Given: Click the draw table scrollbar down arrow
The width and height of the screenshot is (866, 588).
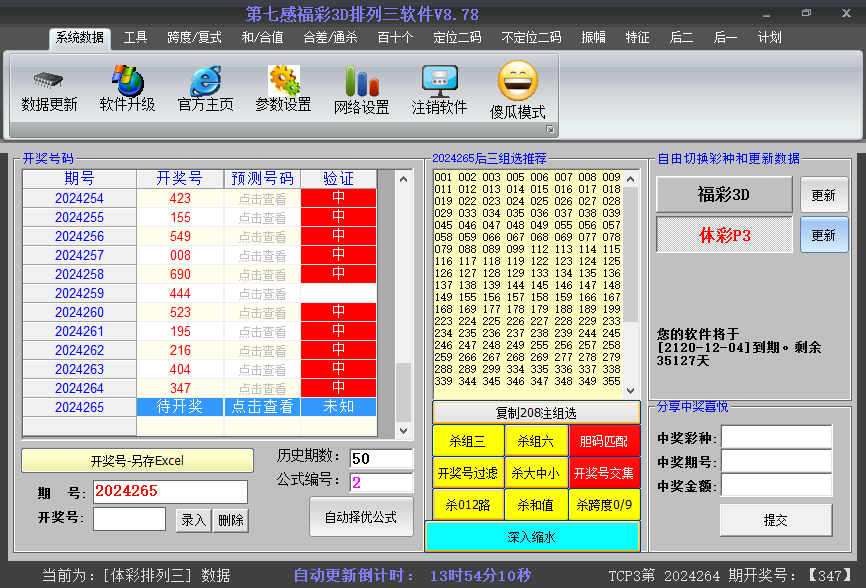Looking at the screenshot, I should (403, 431).
